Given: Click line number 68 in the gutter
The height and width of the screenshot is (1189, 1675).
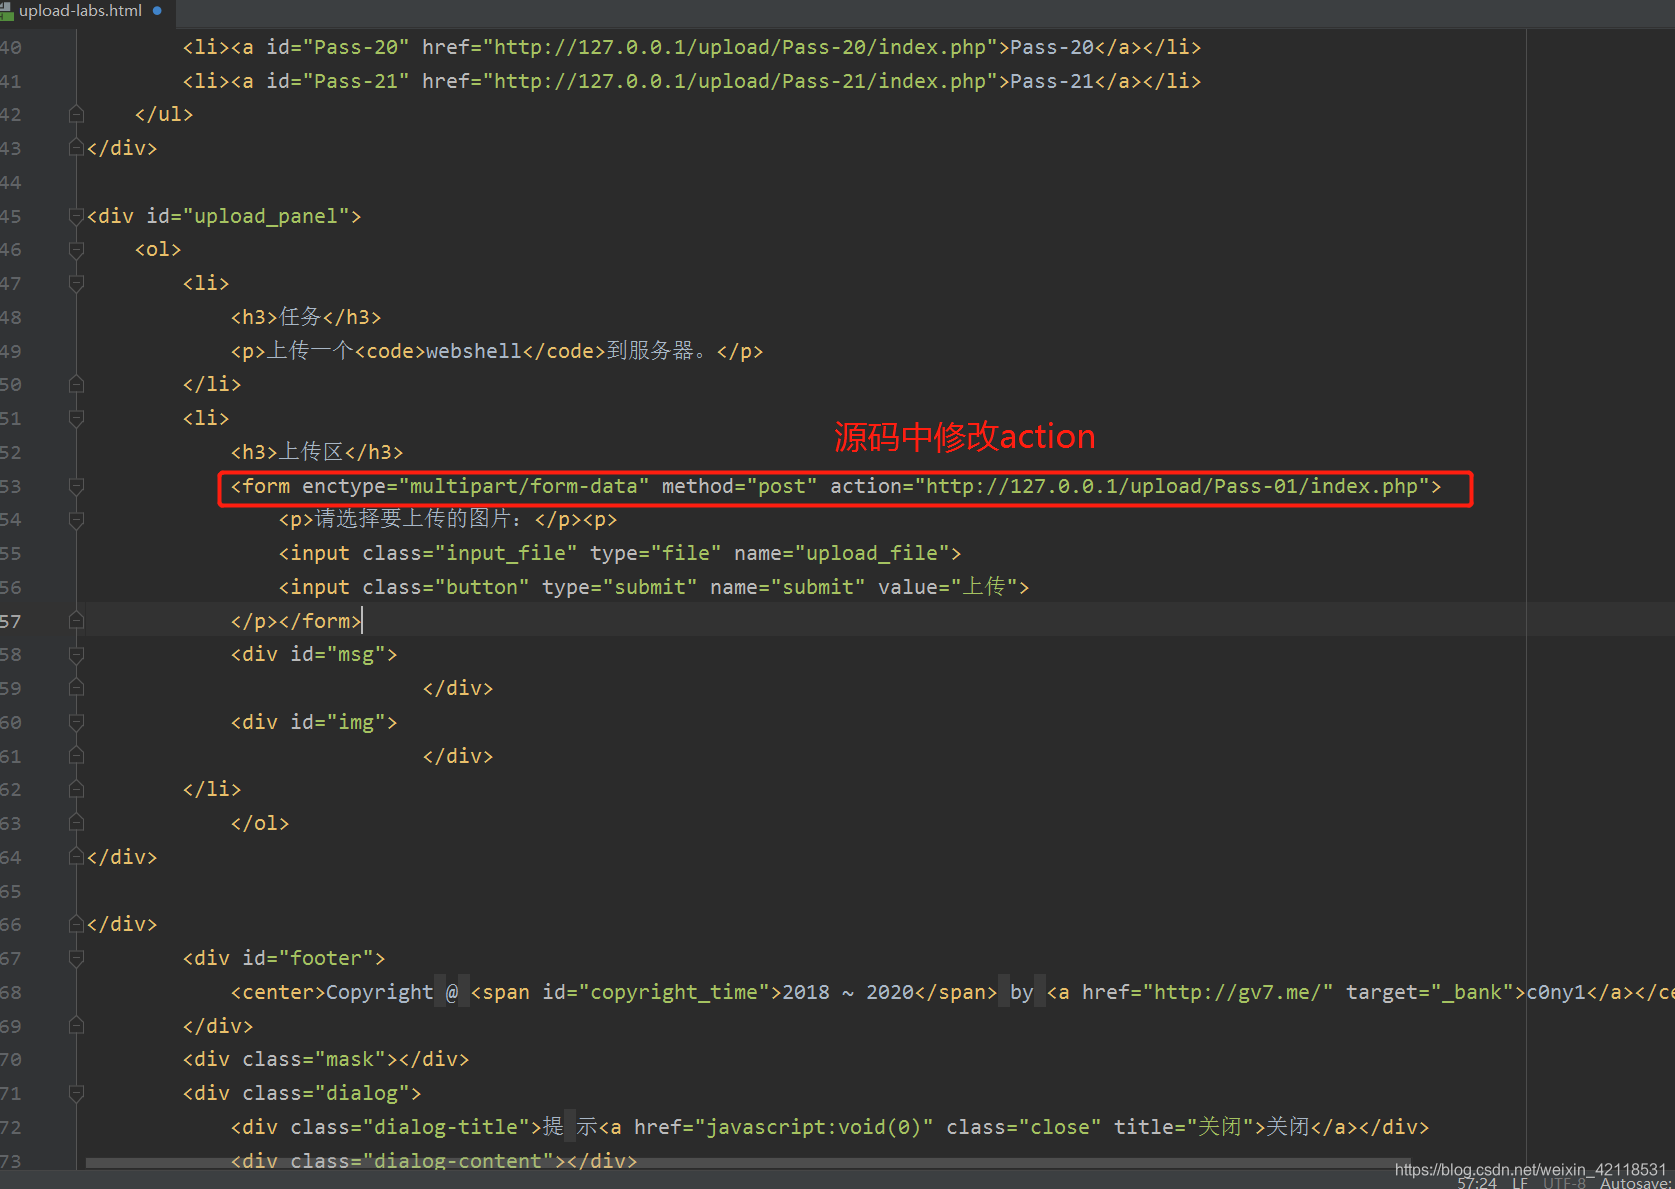Looking at the screenshot, I should (11, 992).
